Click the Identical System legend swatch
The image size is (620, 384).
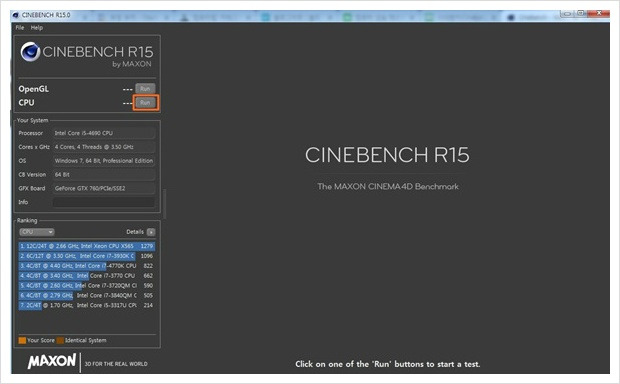pos(60,340)
